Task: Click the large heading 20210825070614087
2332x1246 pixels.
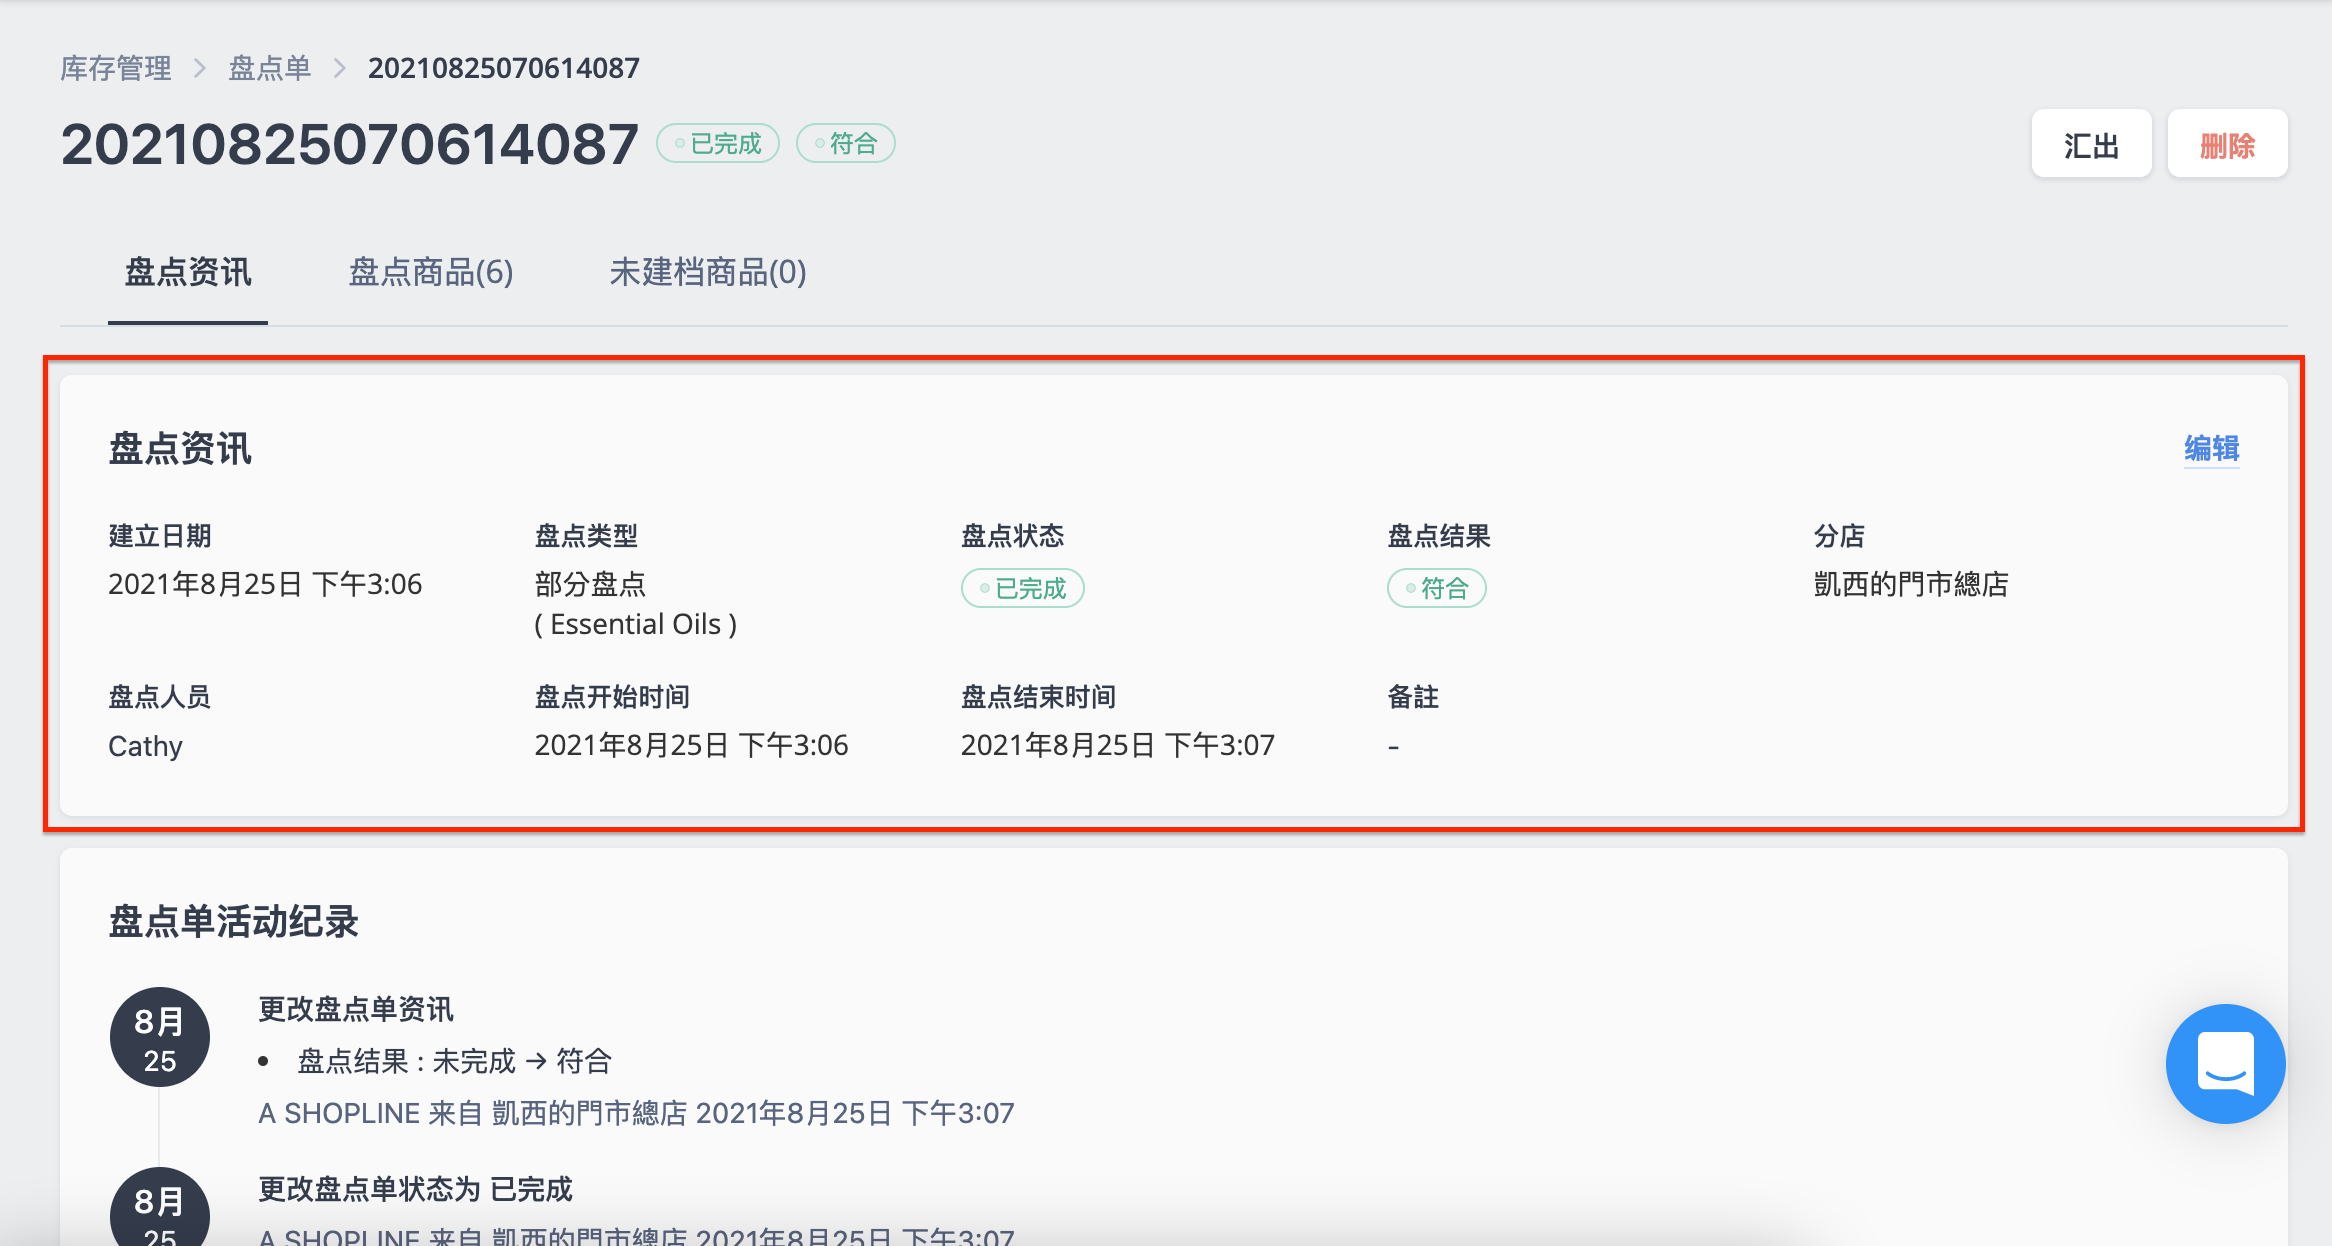Action: pos(350,144)
